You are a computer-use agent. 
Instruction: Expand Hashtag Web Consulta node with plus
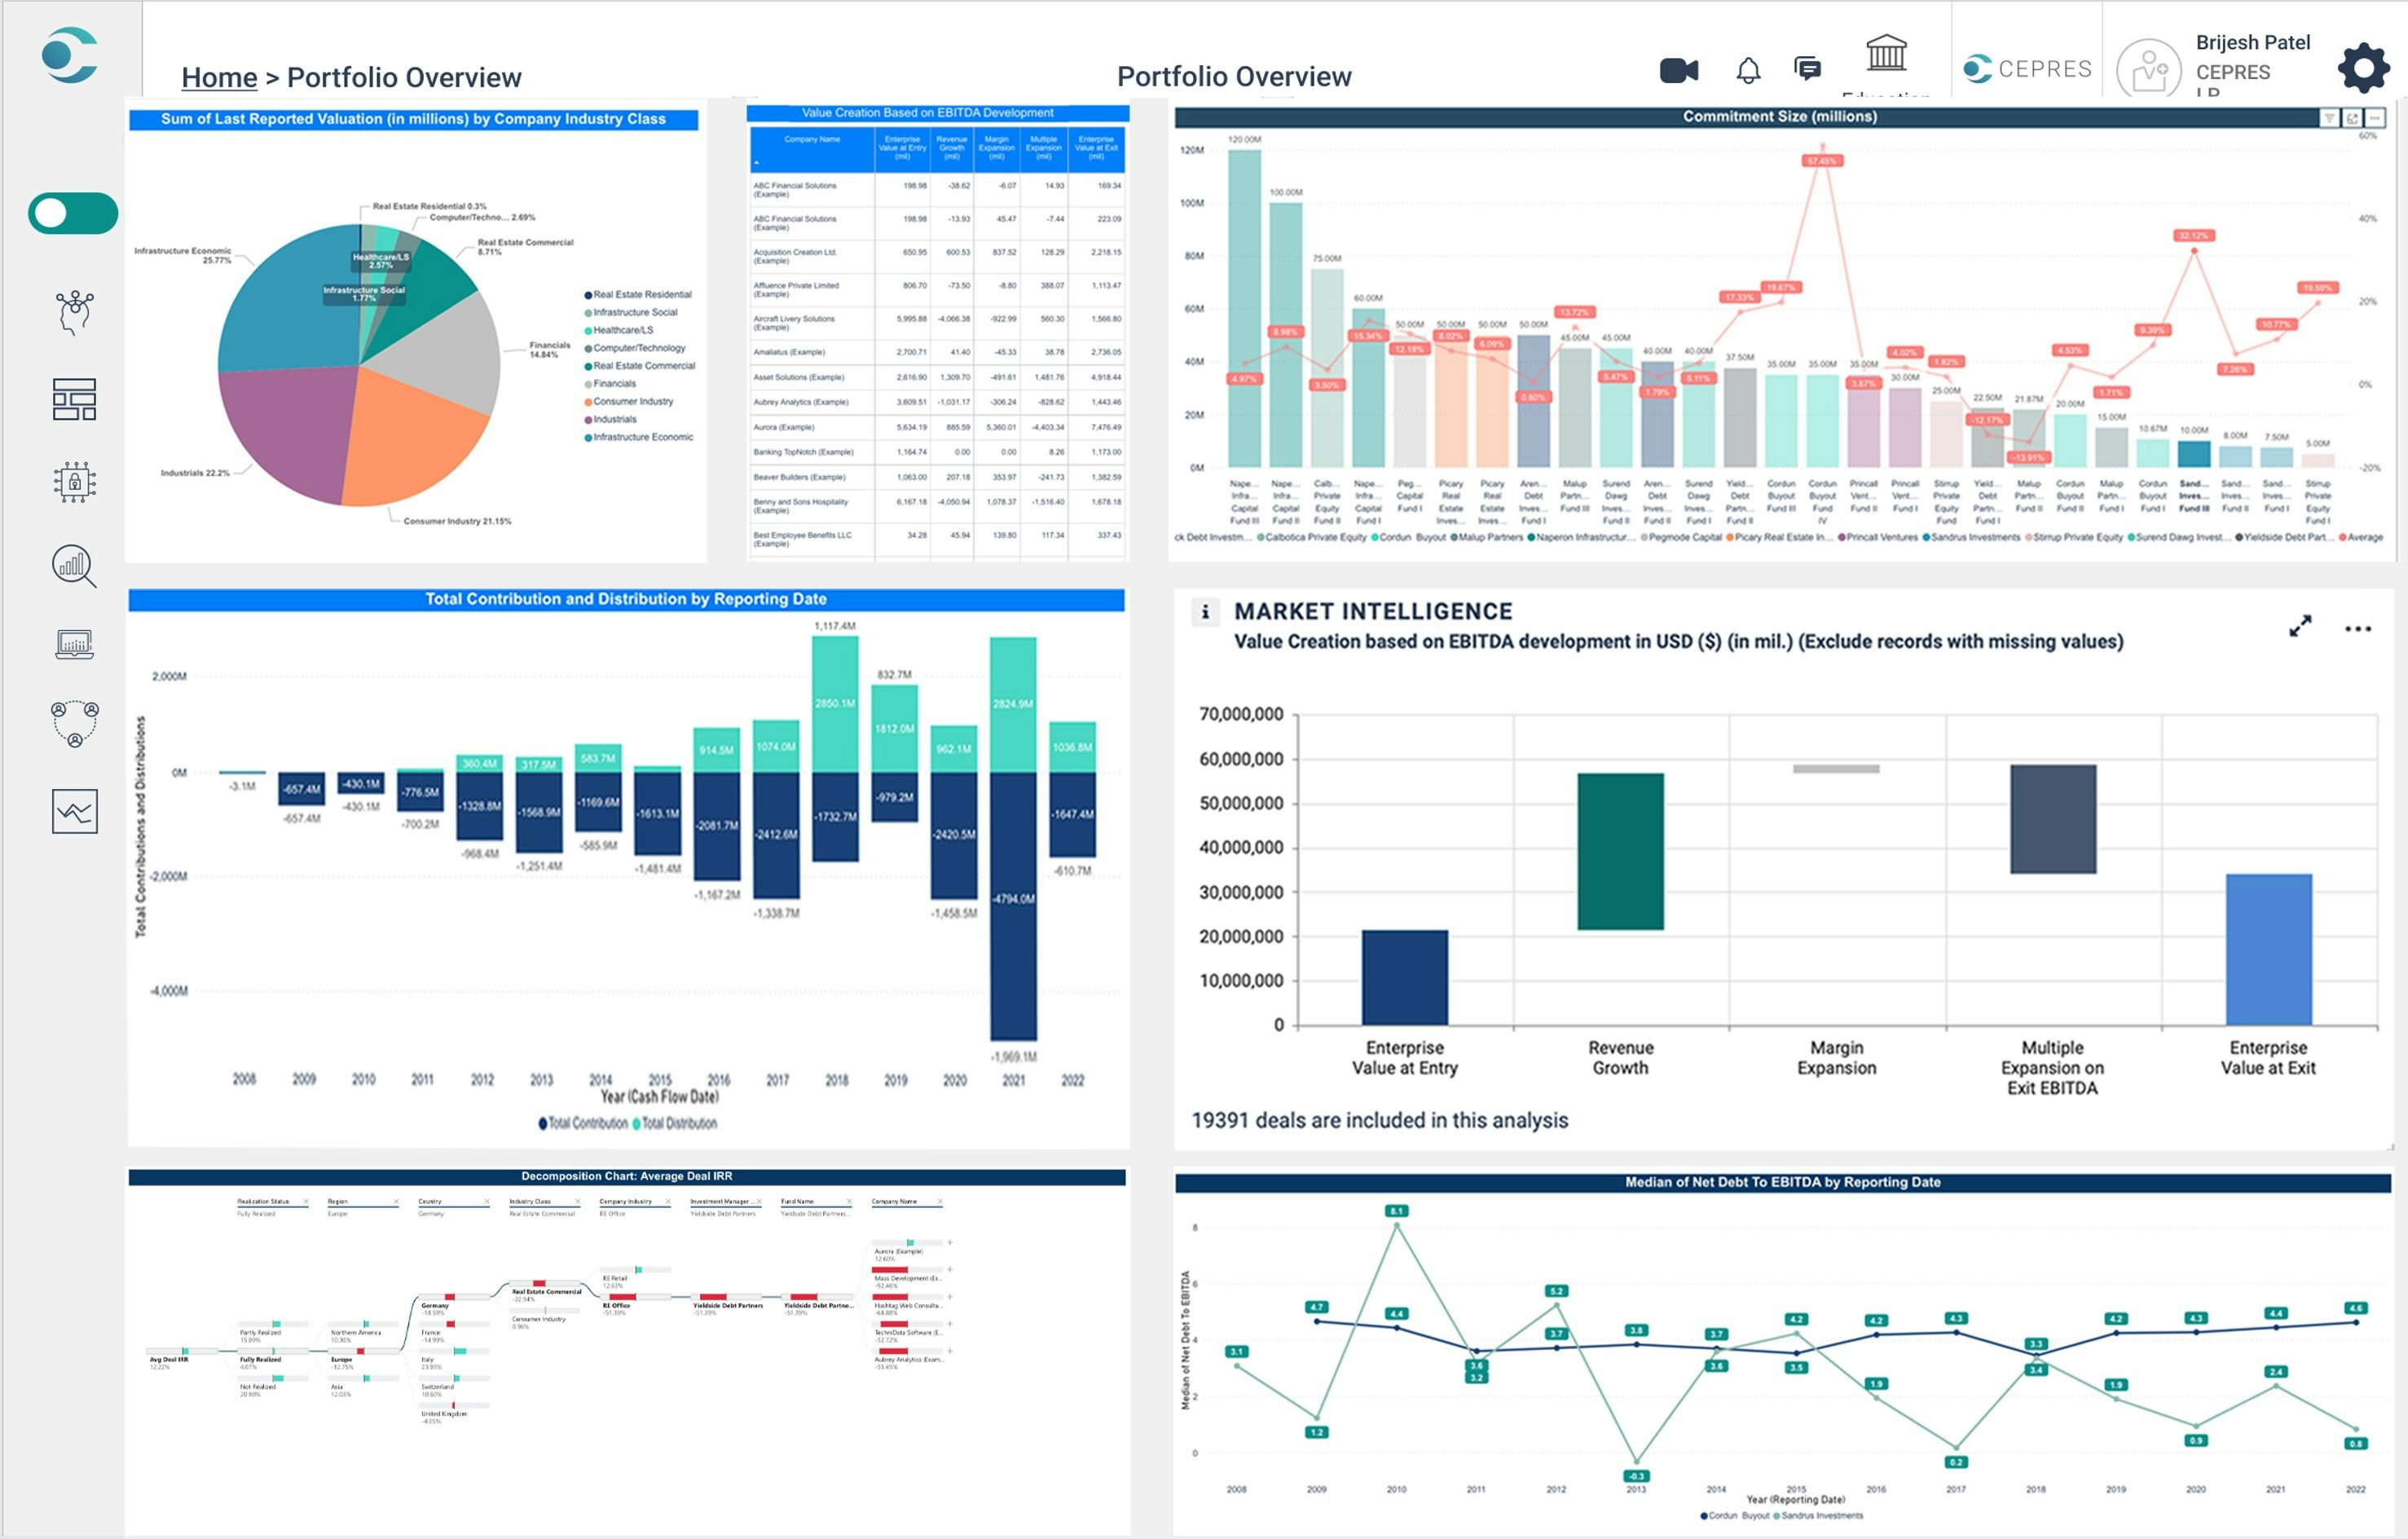[949, 1297]
